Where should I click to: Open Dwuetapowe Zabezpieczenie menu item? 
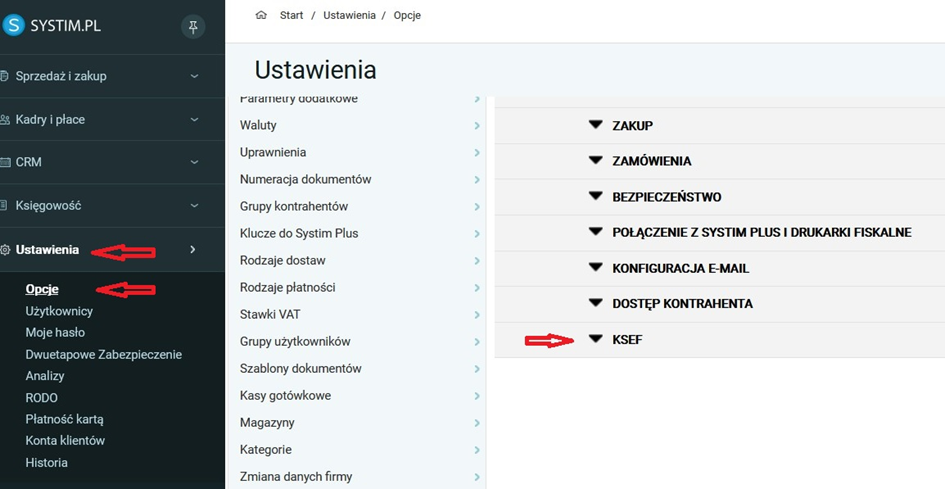tap(104, 355)
